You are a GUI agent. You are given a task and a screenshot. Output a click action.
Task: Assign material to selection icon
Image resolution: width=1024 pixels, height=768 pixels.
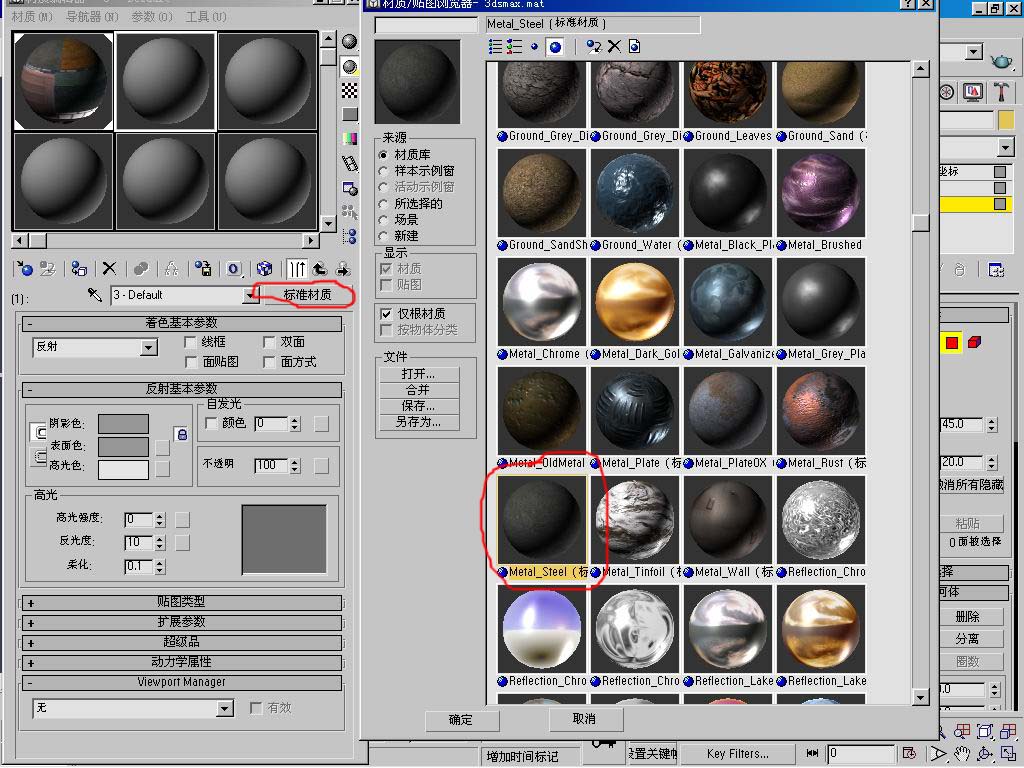(79, 268)
